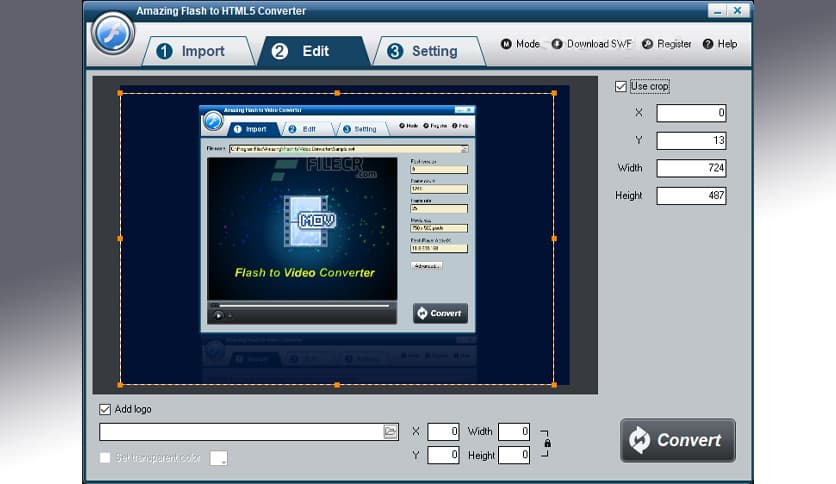Click the large Convert button
The height and width of the screenshot is (484, 836).
coord(678,440)
